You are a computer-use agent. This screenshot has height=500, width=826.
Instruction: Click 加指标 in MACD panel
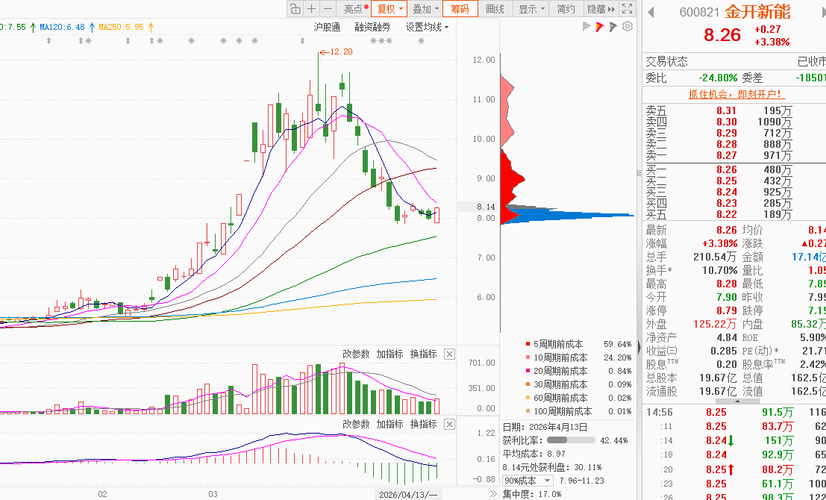click(390, 424)
